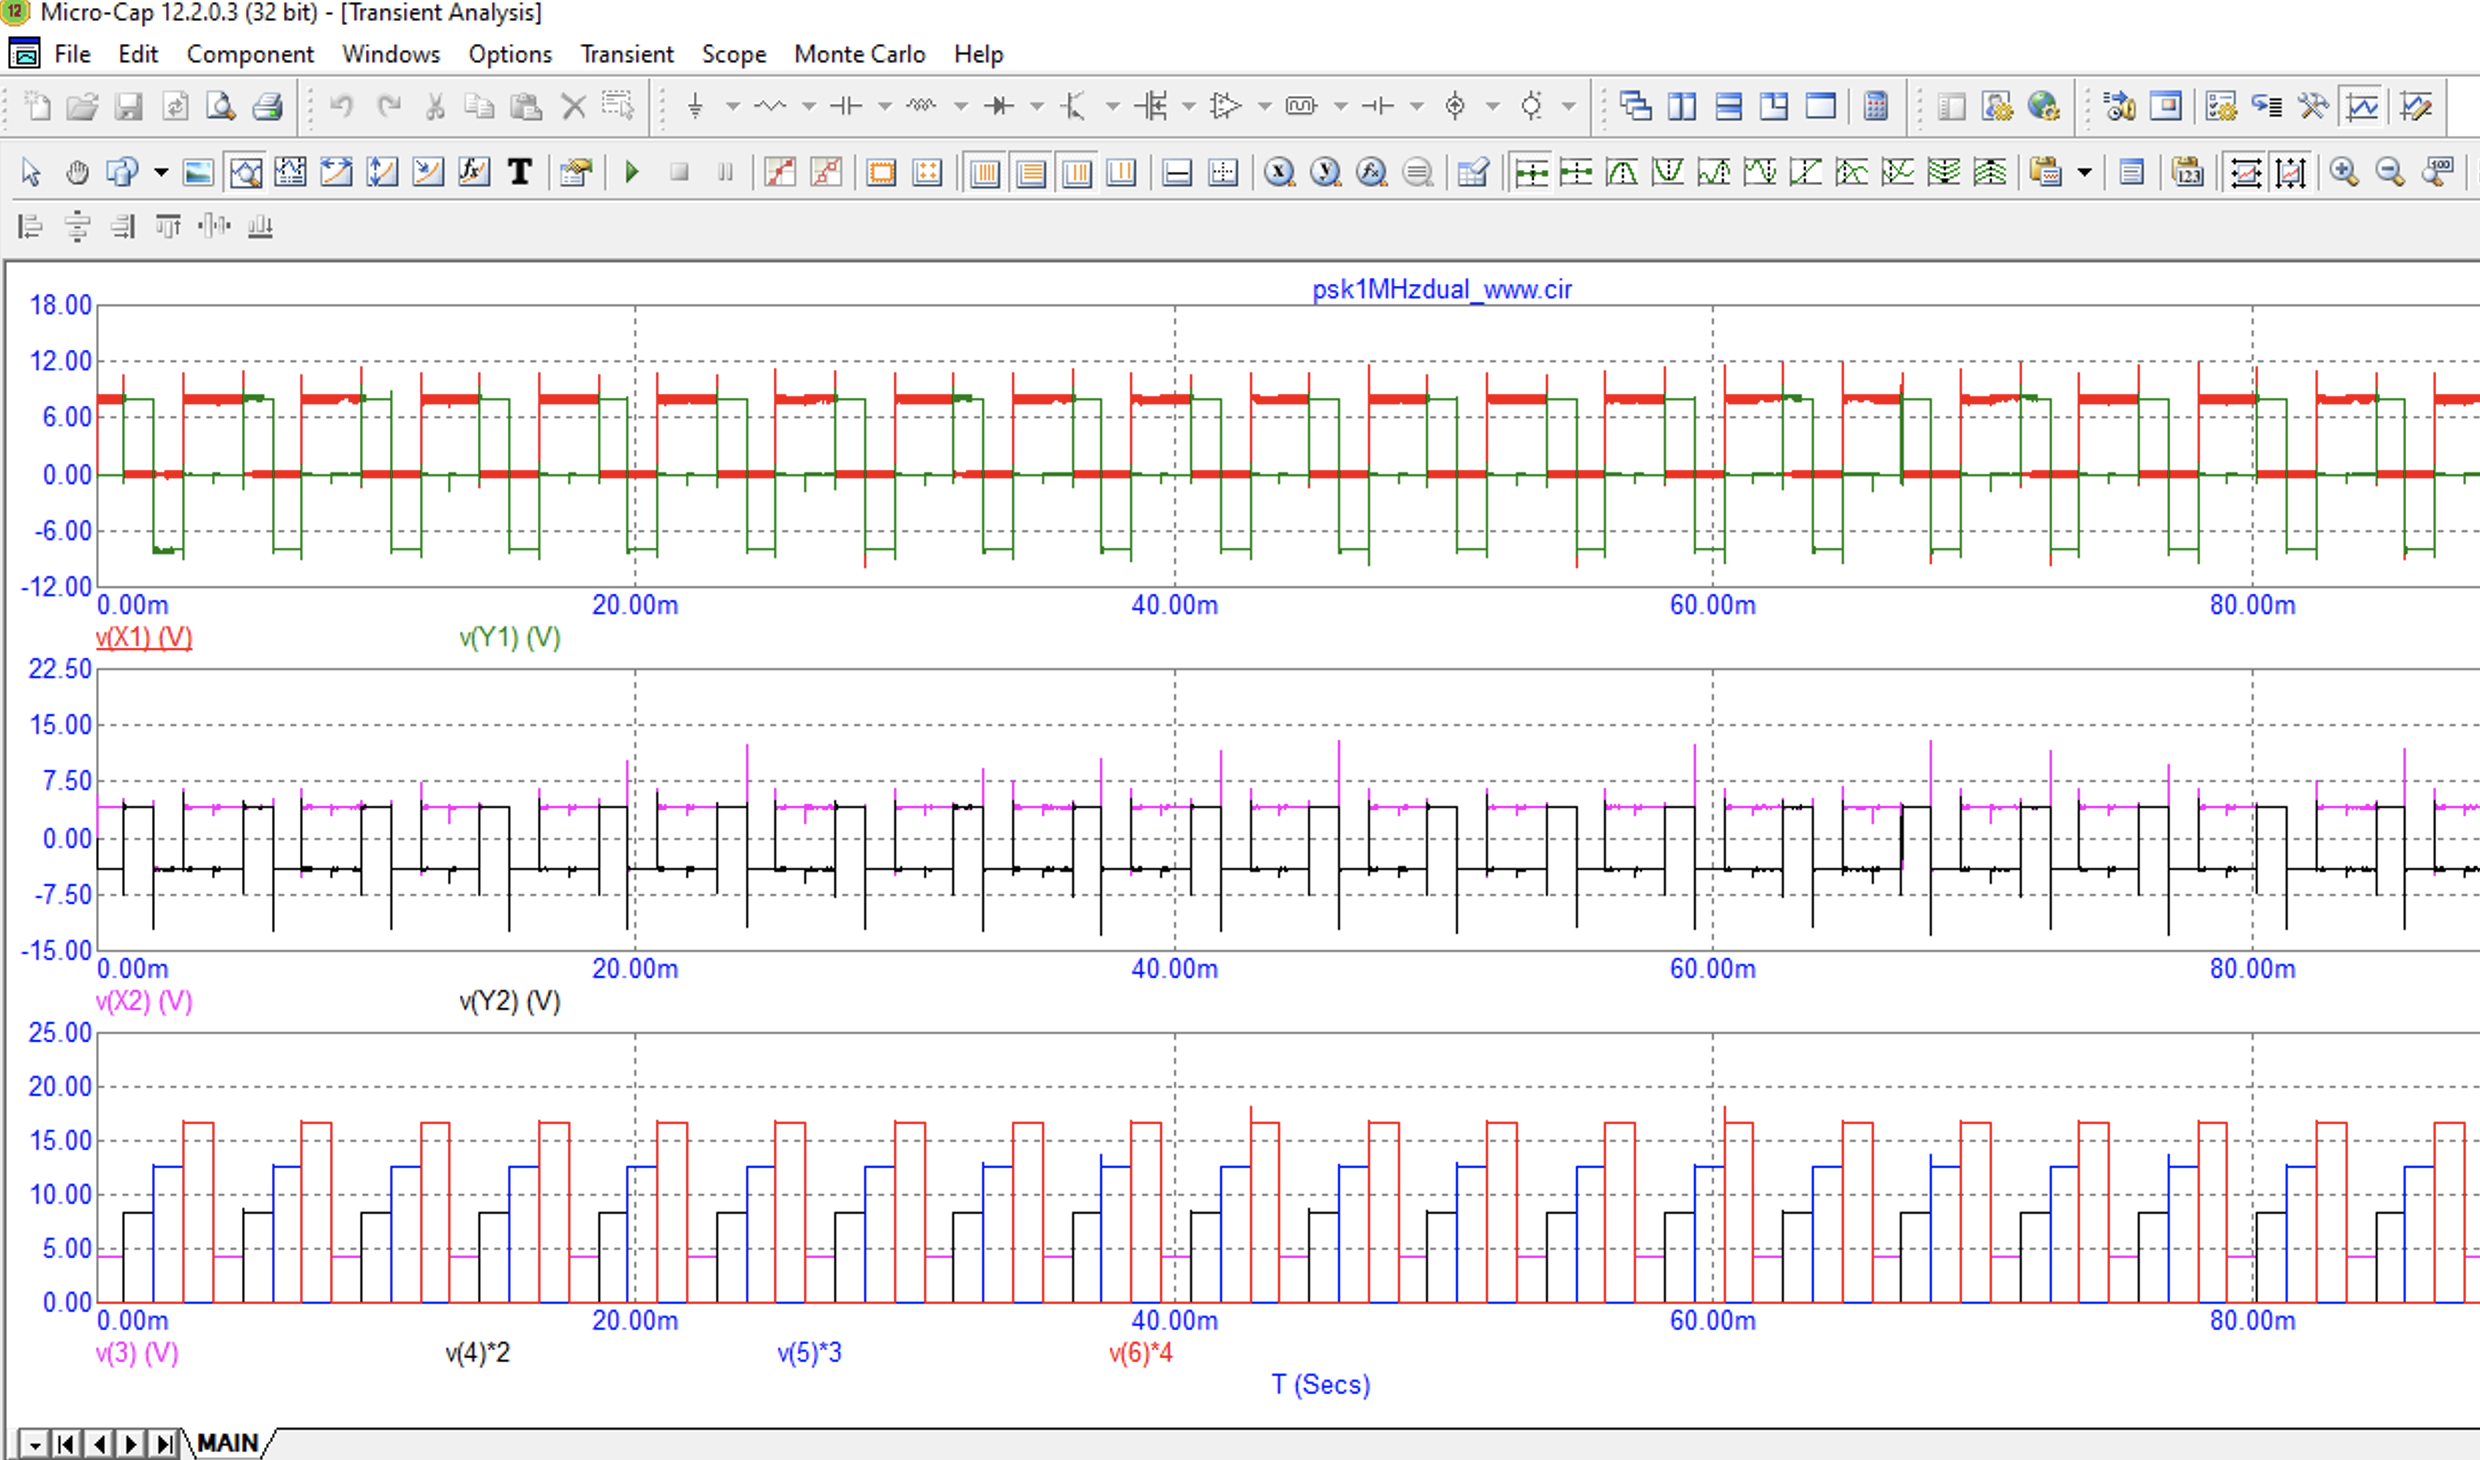Select the v(X1) (V) waveform label

pyautogui.click(x=144, y=637)
